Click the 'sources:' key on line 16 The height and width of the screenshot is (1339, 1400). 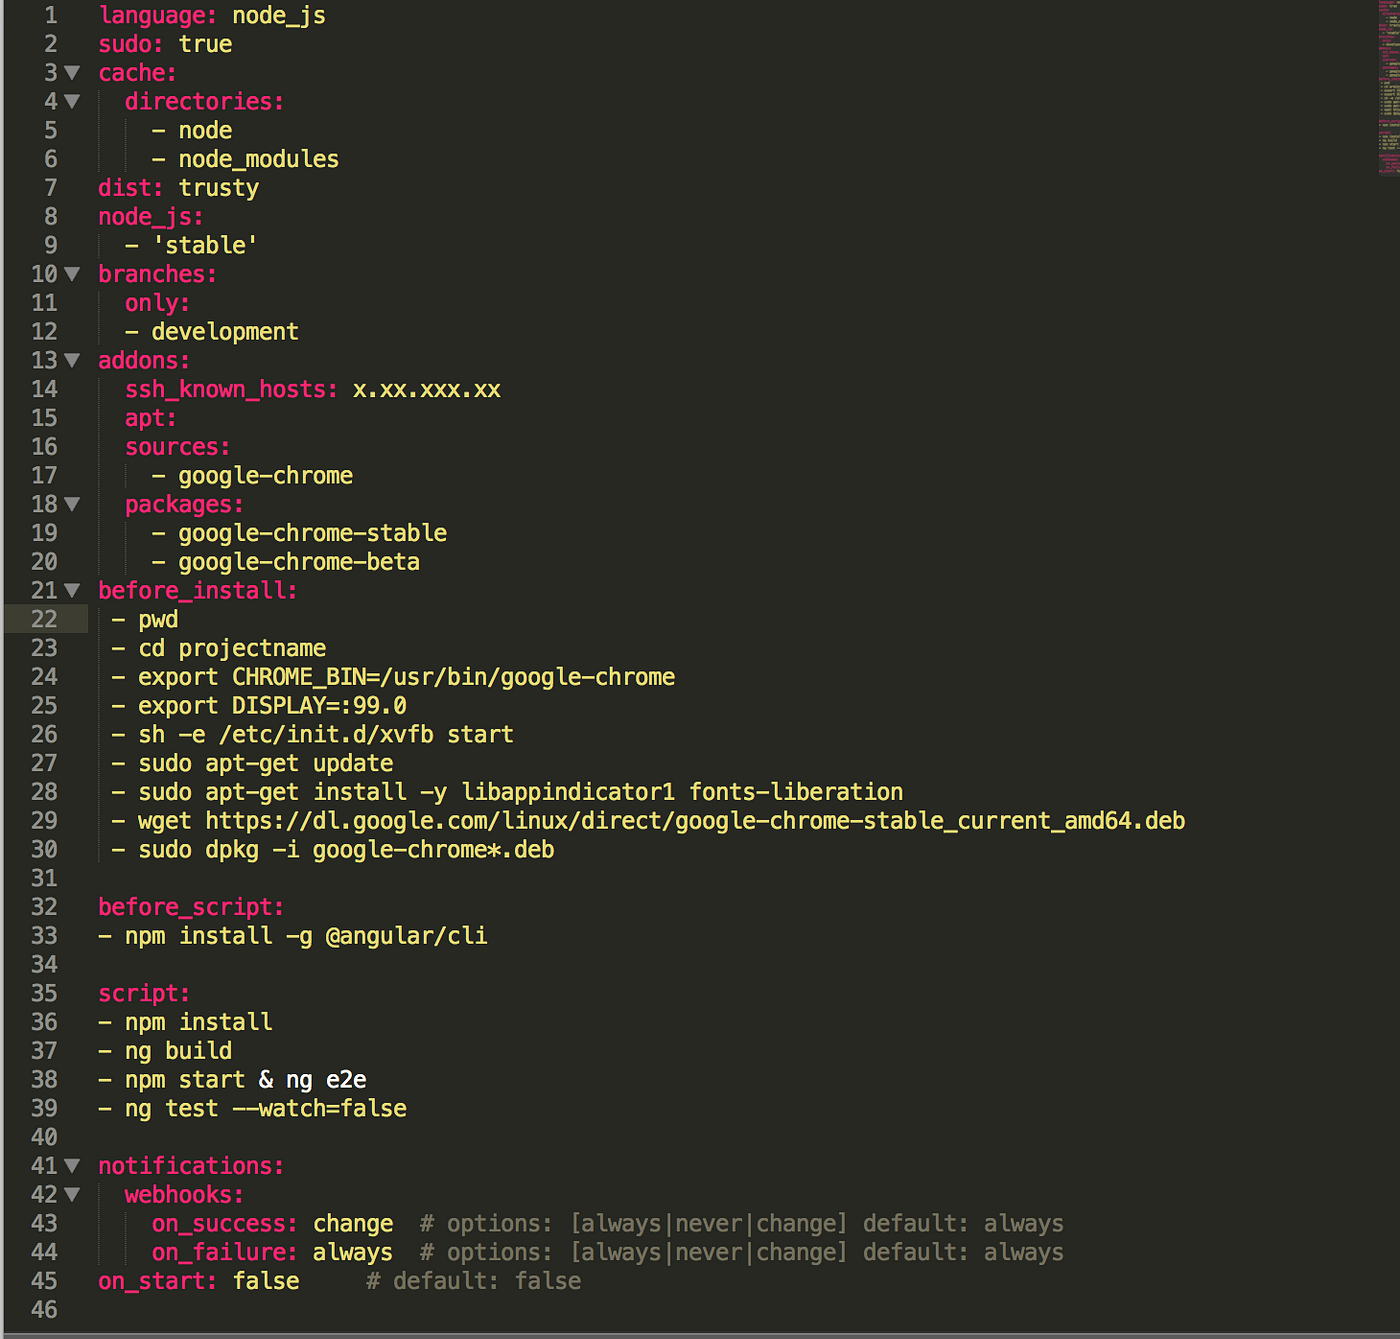tap(178, 447)
